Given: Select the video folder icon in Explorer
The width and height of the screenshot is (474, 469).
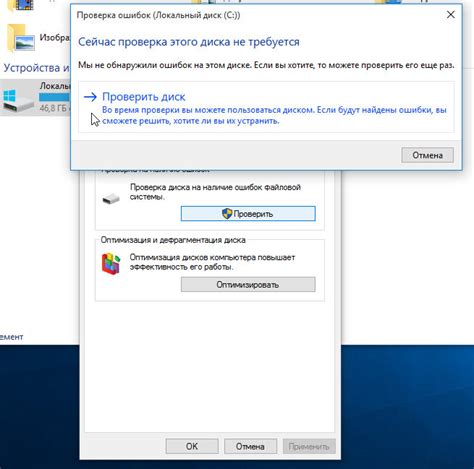Looking at the screenshot, I should [x=20, y=6].
